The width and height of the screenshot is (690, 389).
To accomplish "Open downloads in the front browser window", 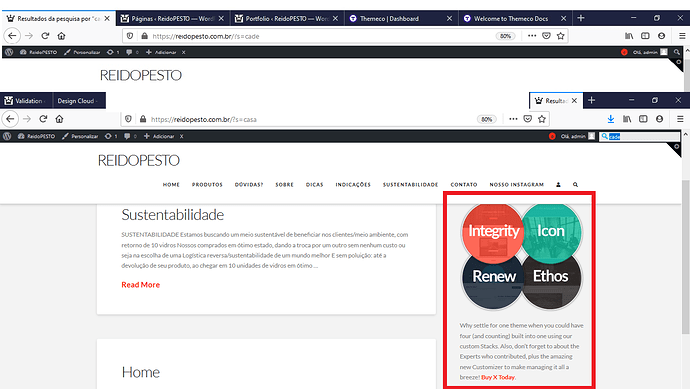I will point(610,119).
